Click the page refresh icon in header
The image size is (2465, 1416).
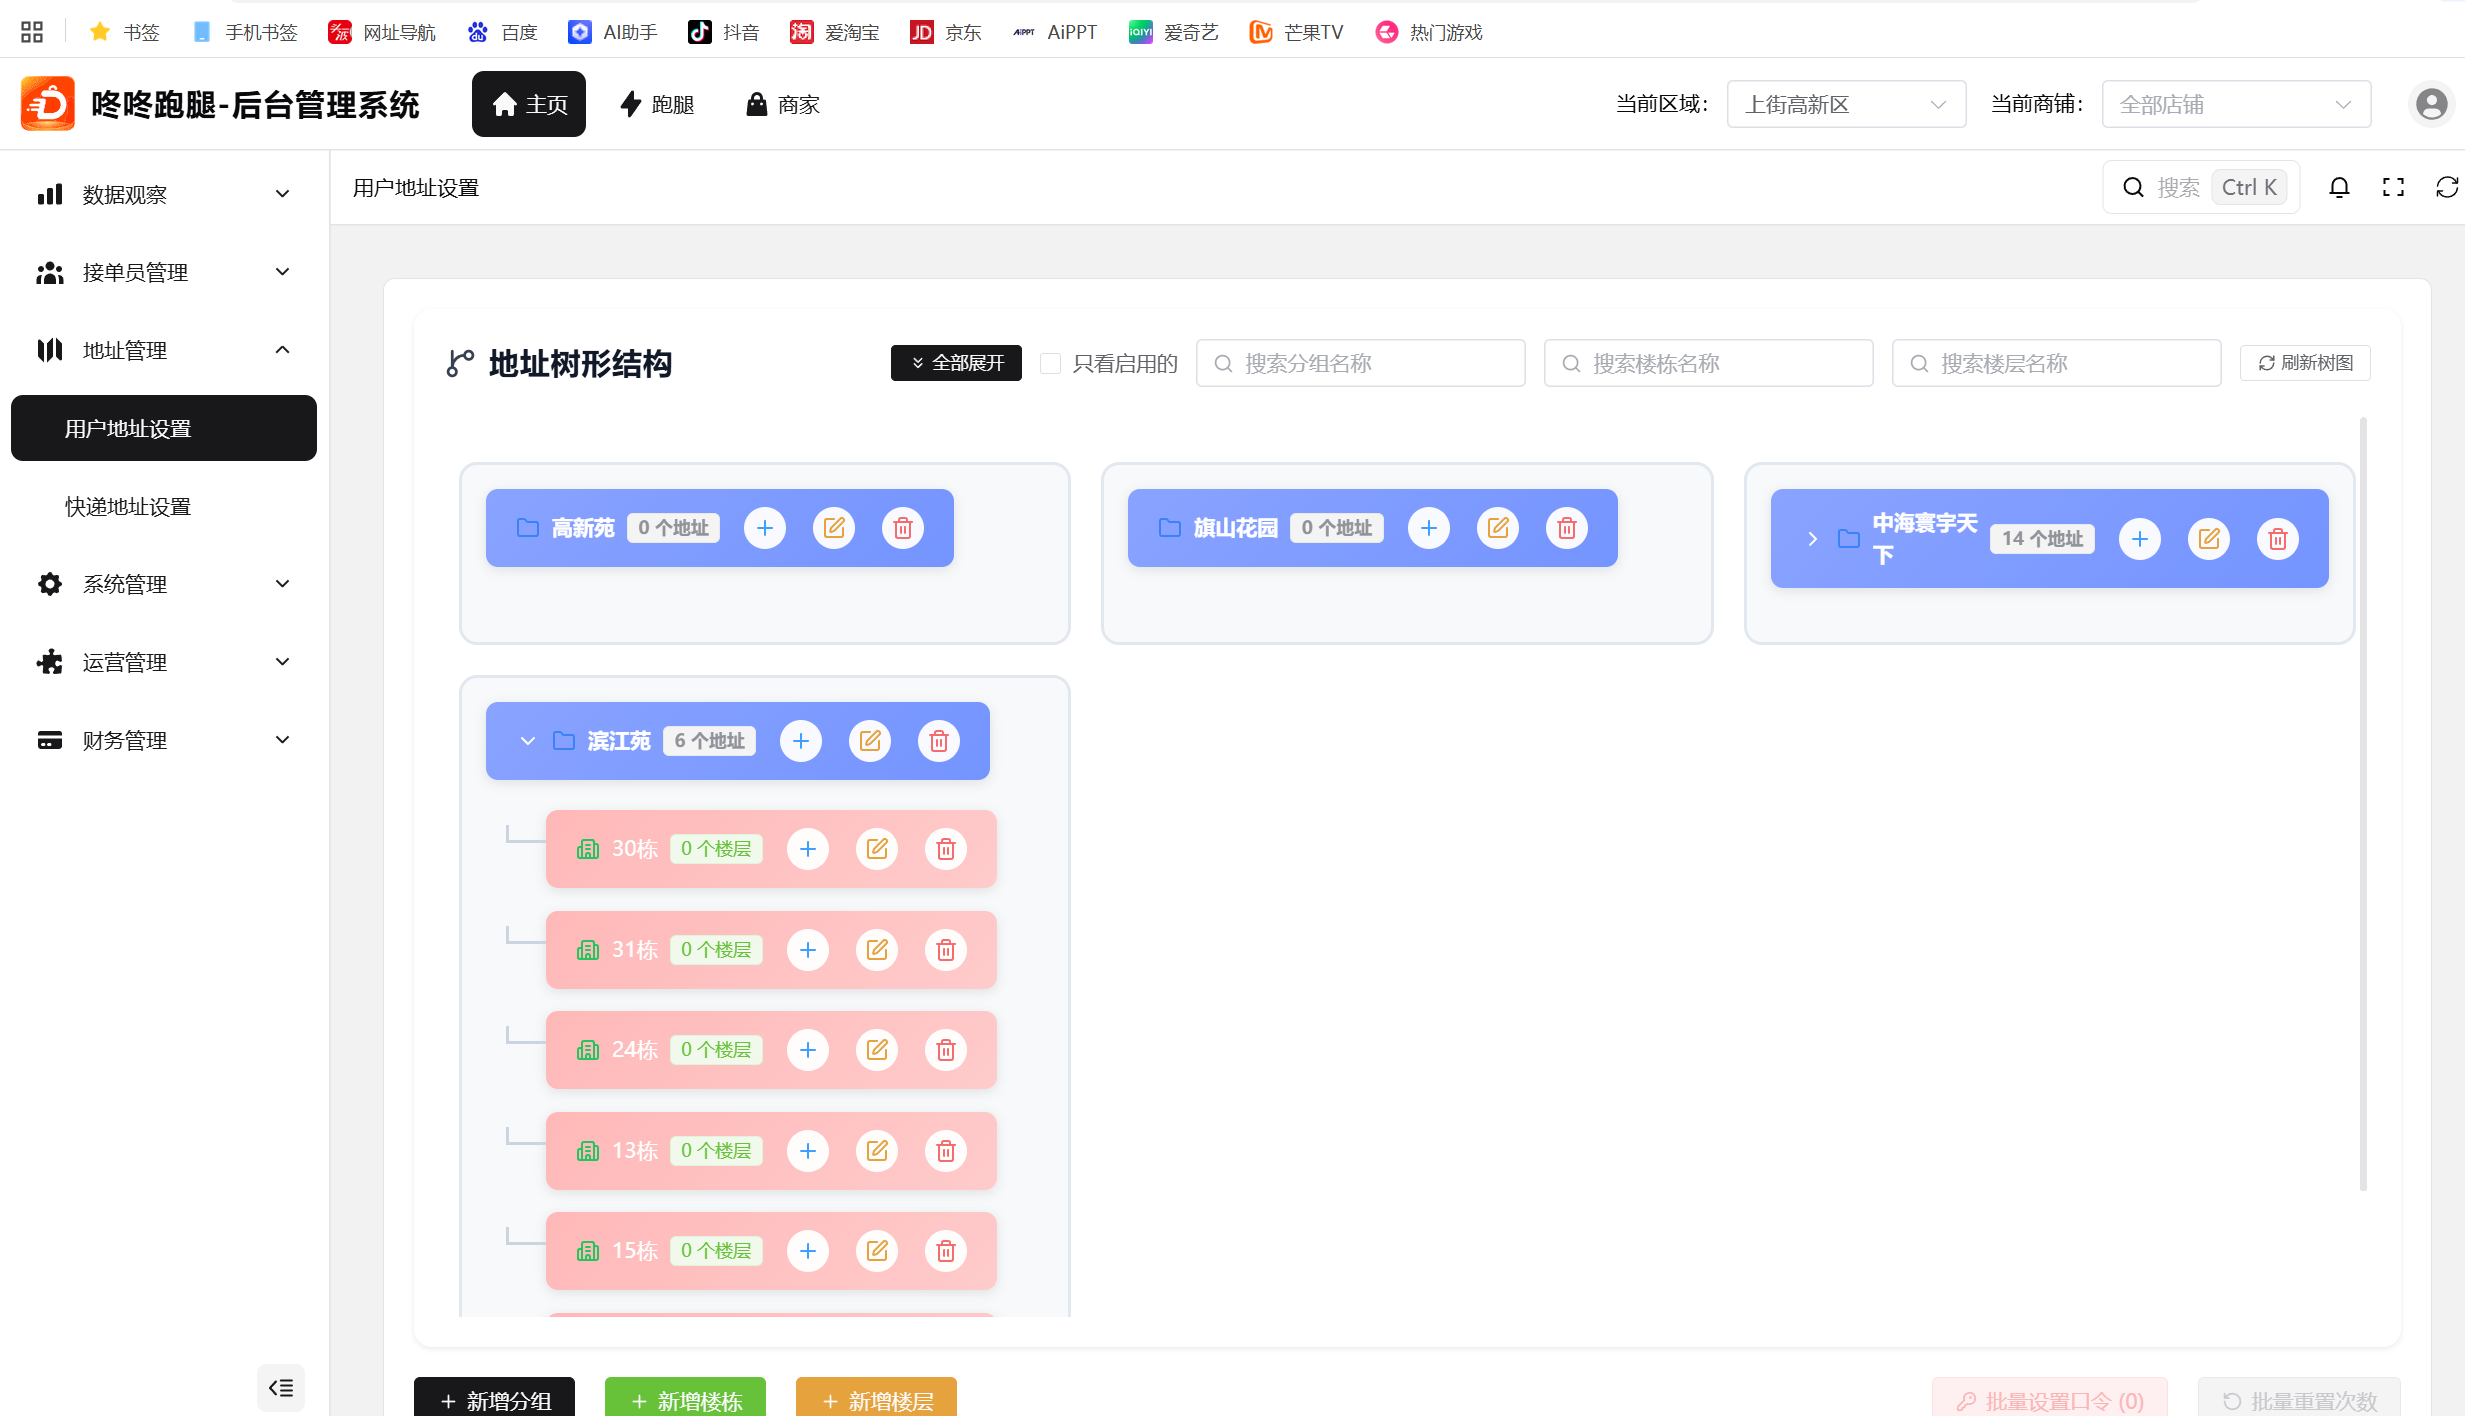point(2447,187)
